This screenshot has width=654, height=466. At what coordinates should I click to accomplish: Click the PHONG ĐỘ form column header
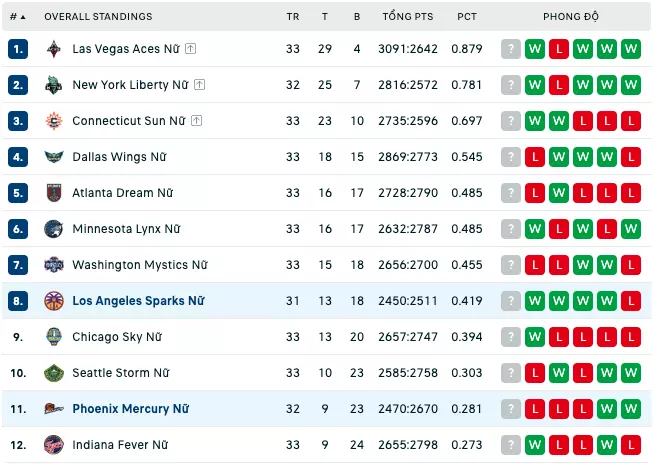click(x=571, y=17)
